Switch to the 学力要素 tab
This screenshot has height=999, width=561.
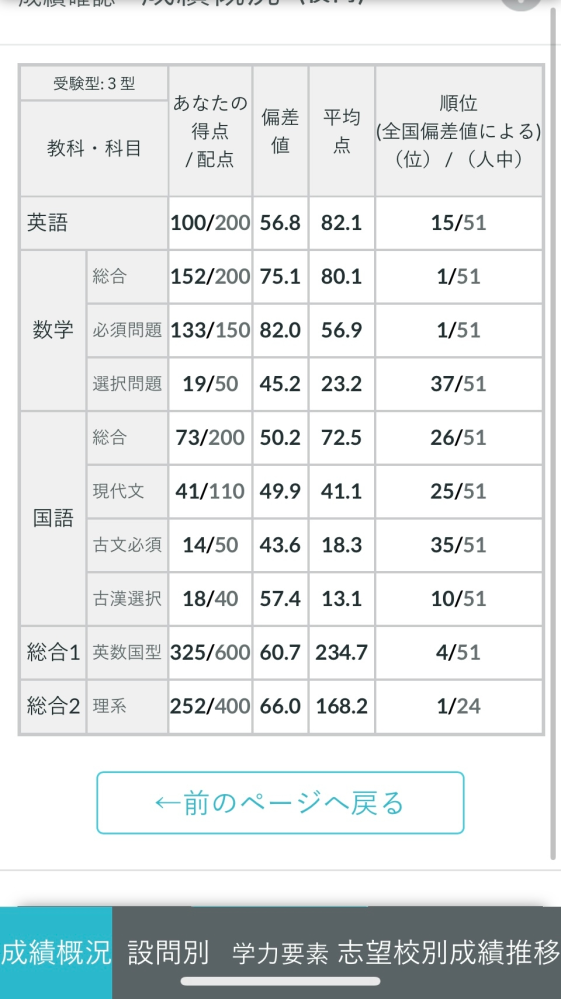[280, 952]
